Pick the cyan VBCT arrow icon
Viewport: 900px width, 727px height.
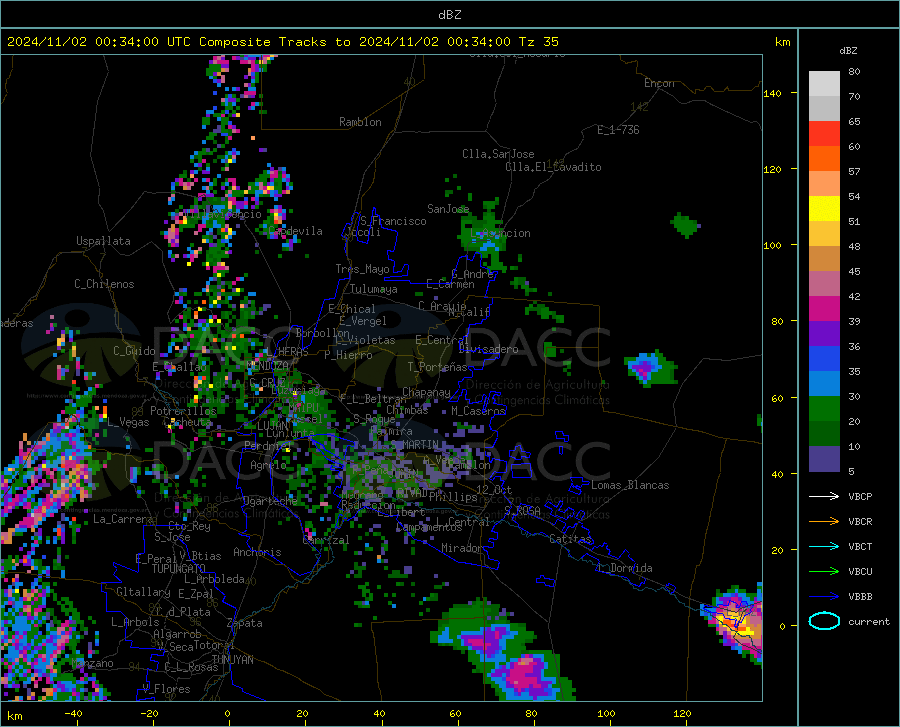pos(824,546)
